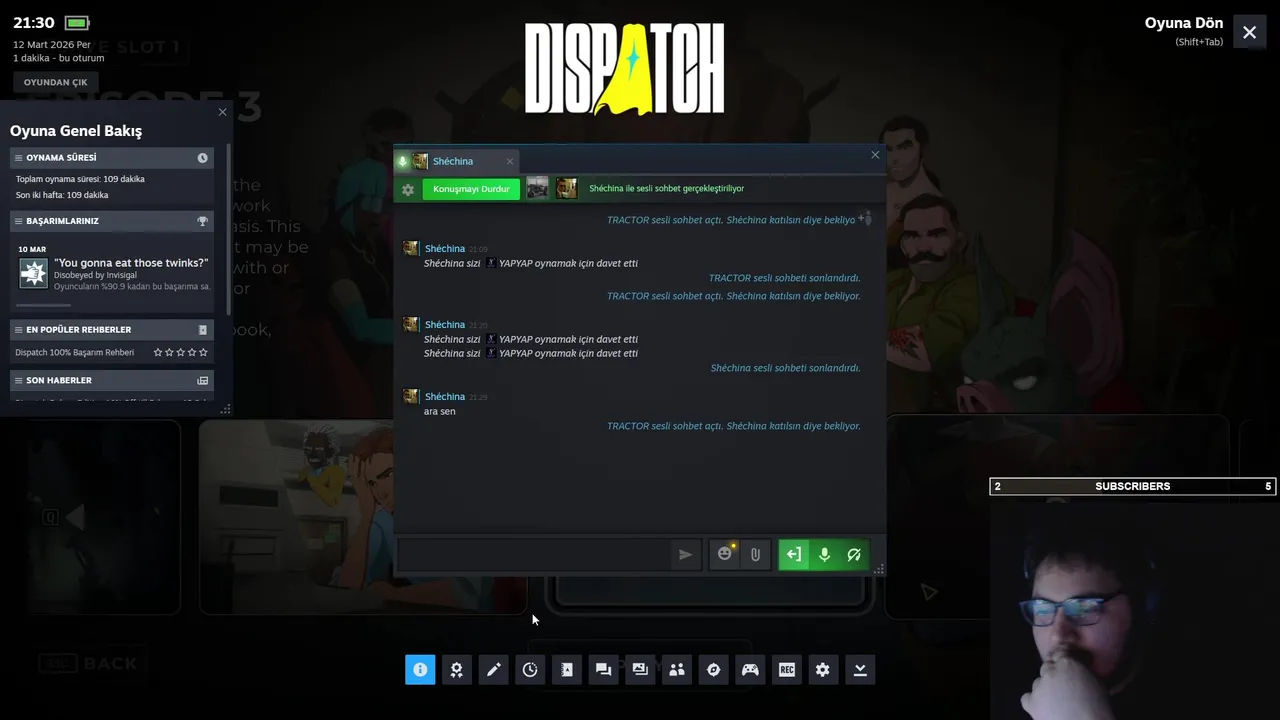The image size is (1280, 720).
Task: Click Oyundan Çık button
Action: pos(56,82)
